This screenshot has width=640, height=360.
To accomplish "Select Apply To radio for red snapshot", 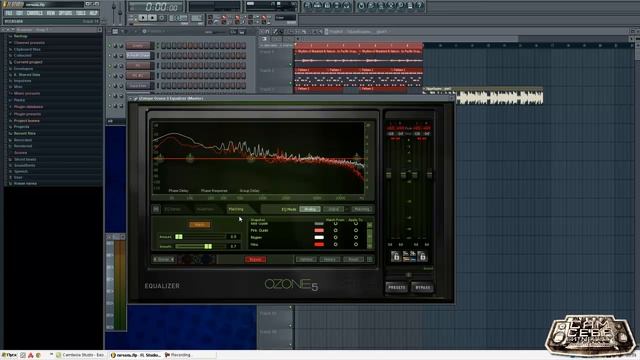I will click(x=356, y=244).
